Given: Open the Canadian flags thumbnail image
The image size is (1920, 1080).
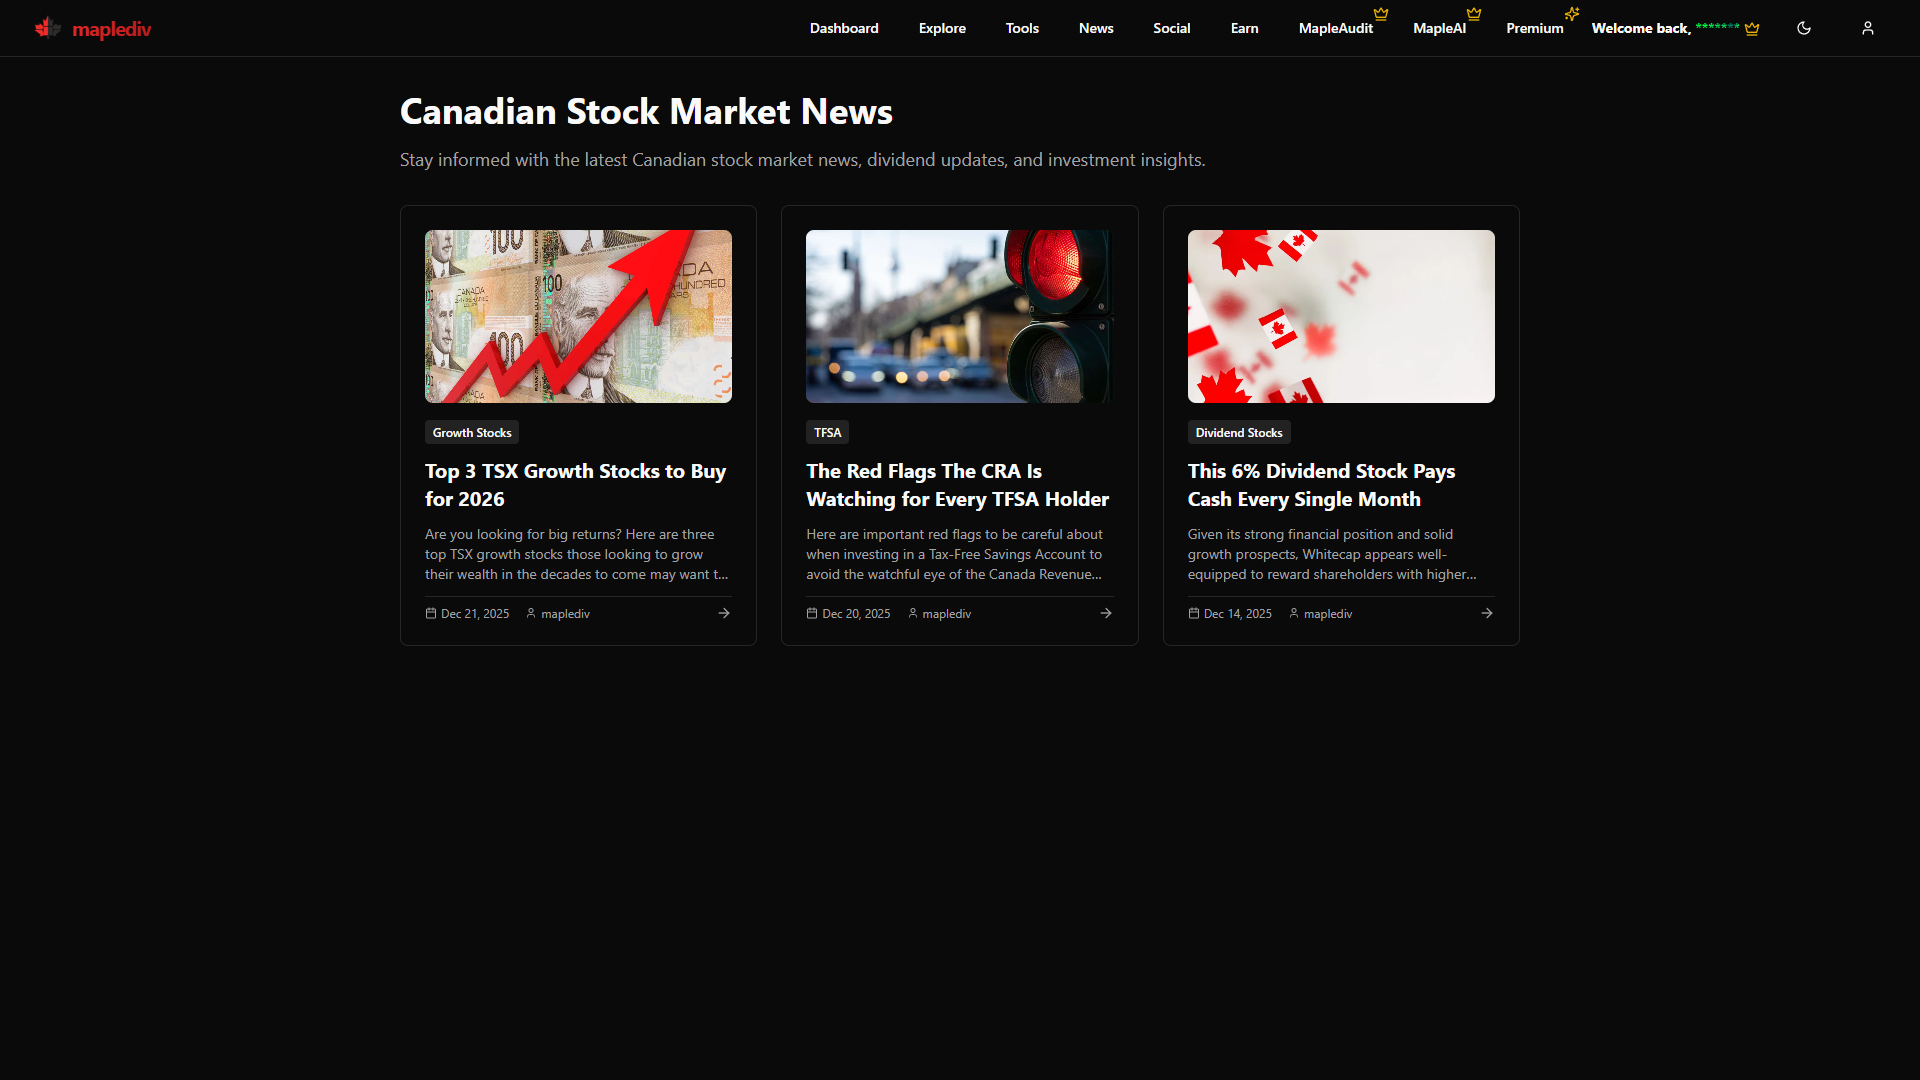Looking at the screenshot, I should [x=1341, y=316].
